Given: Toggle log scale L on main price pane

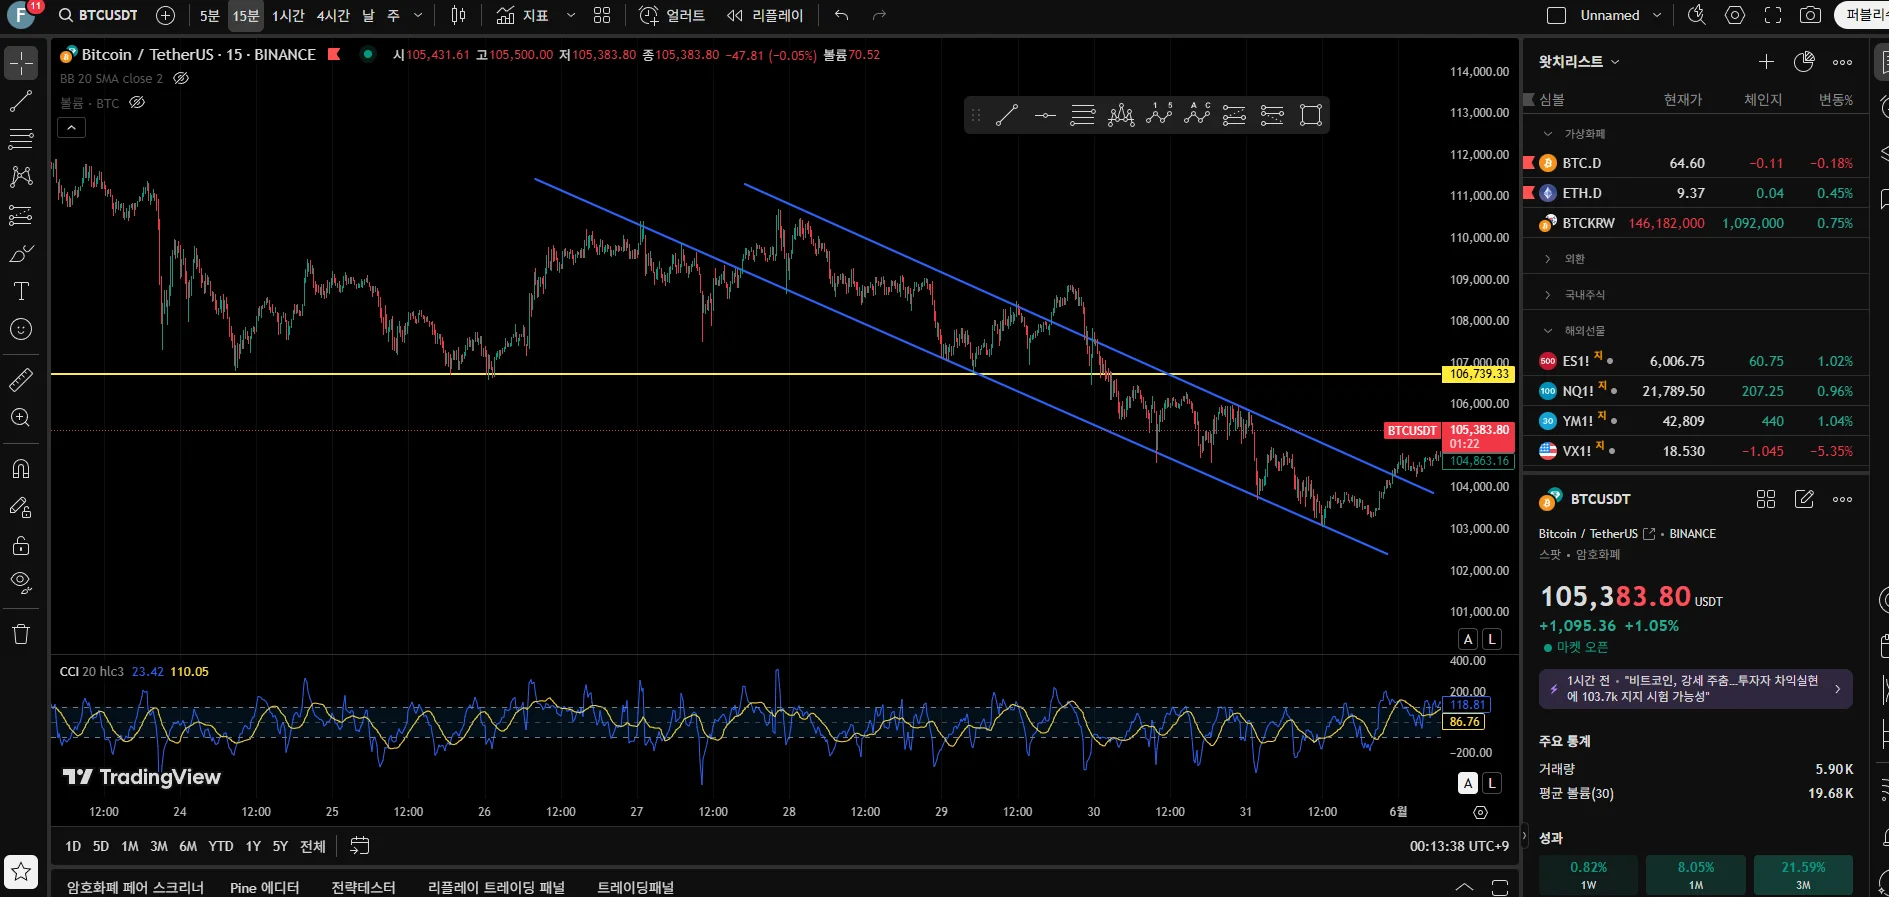Looking at the screenshot, I should tap(1491, 639).
